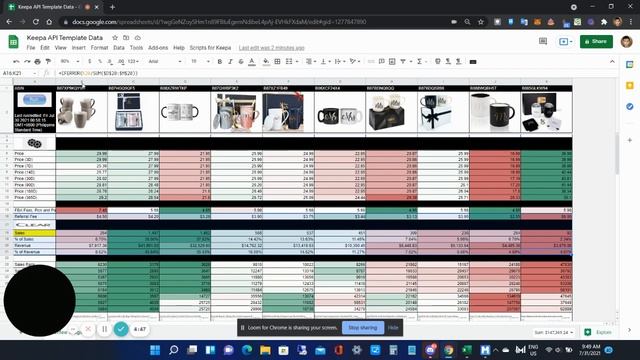Open the Tools menu

pos(136,48)
